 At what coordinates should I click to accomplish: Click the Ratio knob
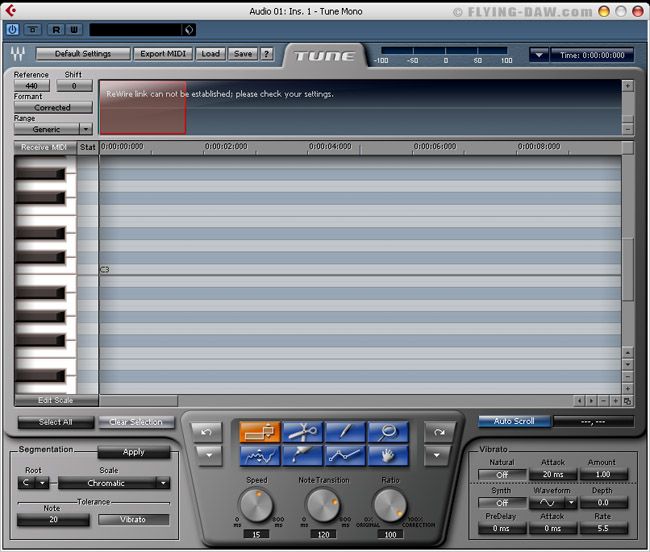[390, 506]
